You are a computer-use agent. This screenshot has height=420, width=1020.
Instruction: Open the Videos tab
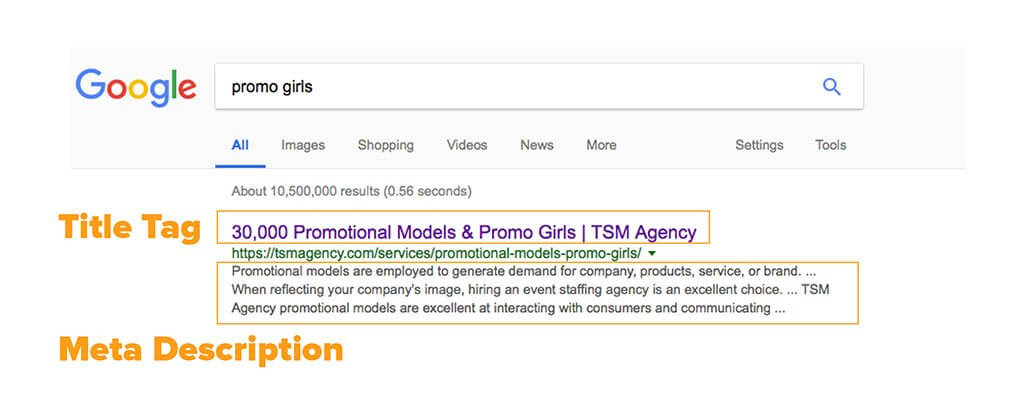467,145
